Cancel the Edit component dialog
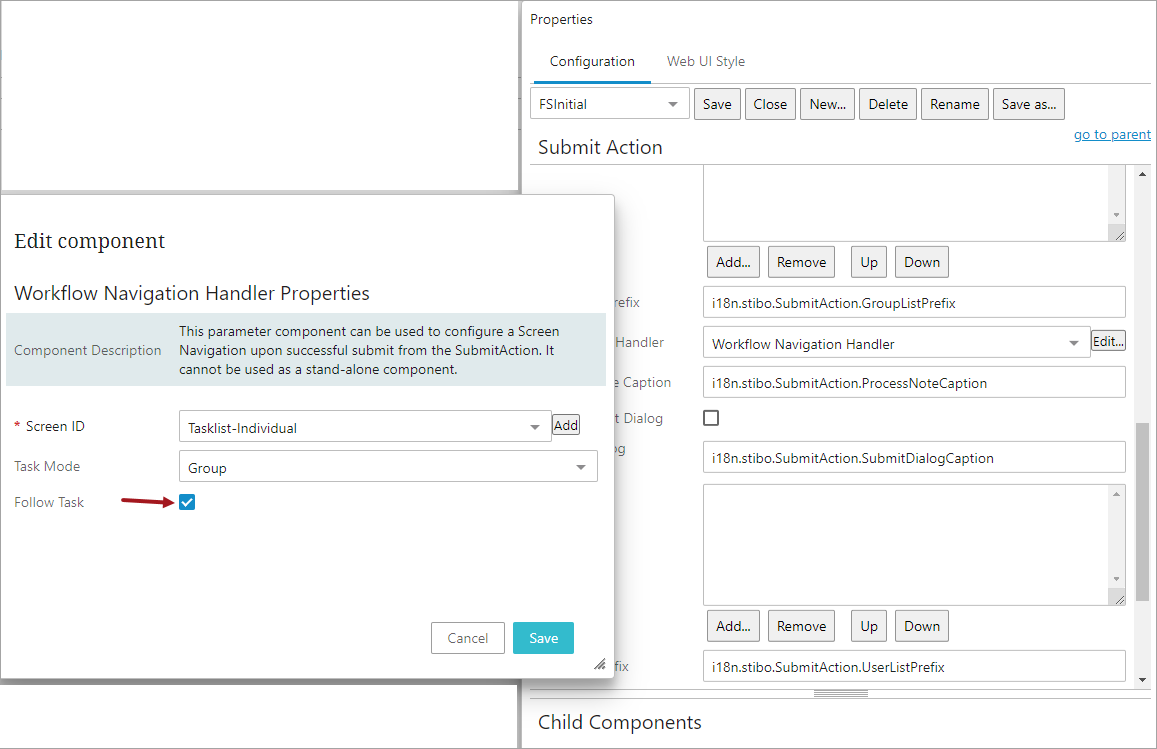This screenshot has height=749, width=1157. 468,638
